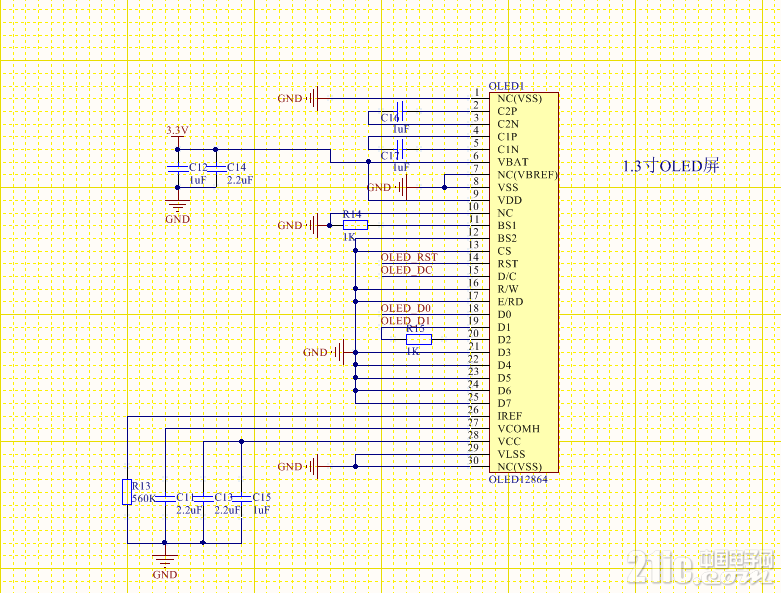Screen dimensions: 781x593
Task: Select the C12 capacitor symbol
Action: pyautogui.click(x=178, y=168)
